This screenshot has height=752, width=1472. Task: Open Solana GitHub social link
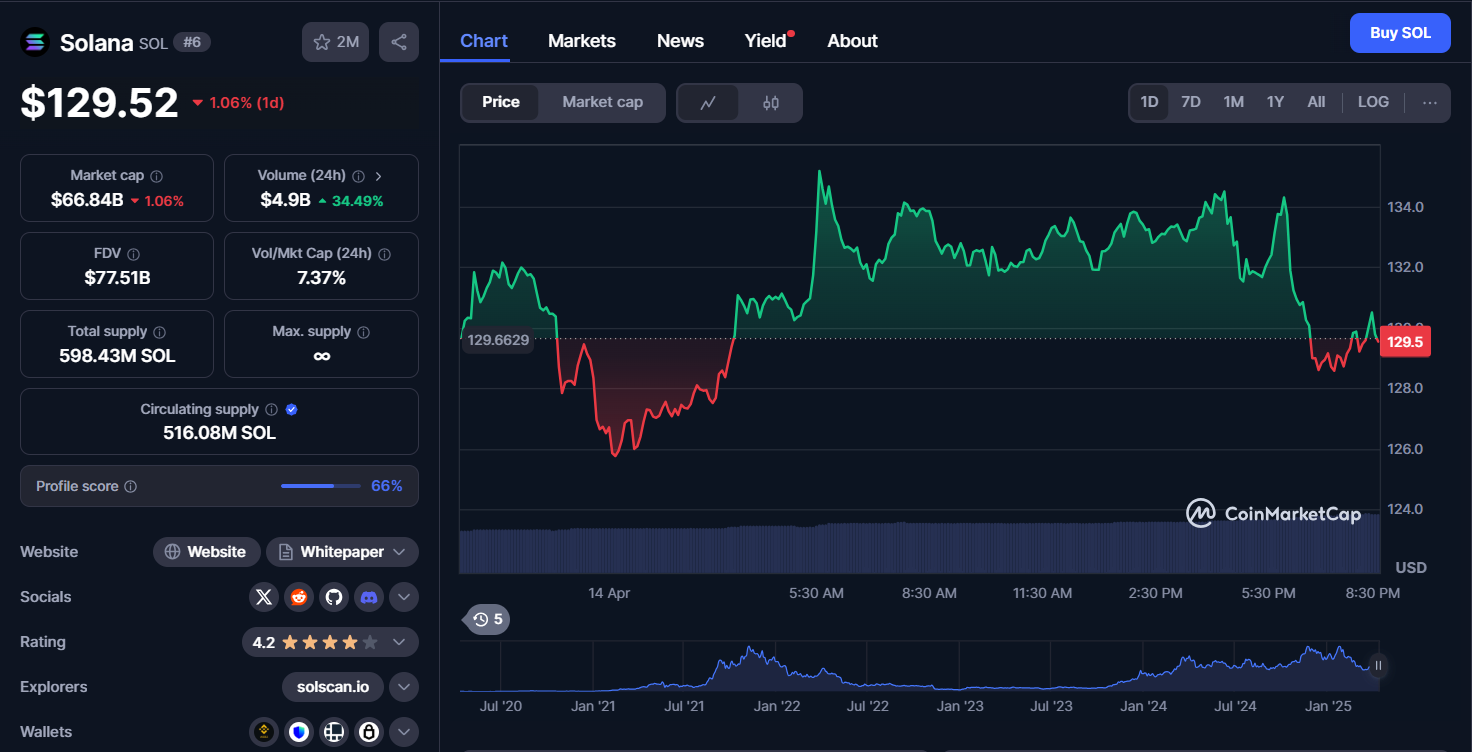[334, 597]
